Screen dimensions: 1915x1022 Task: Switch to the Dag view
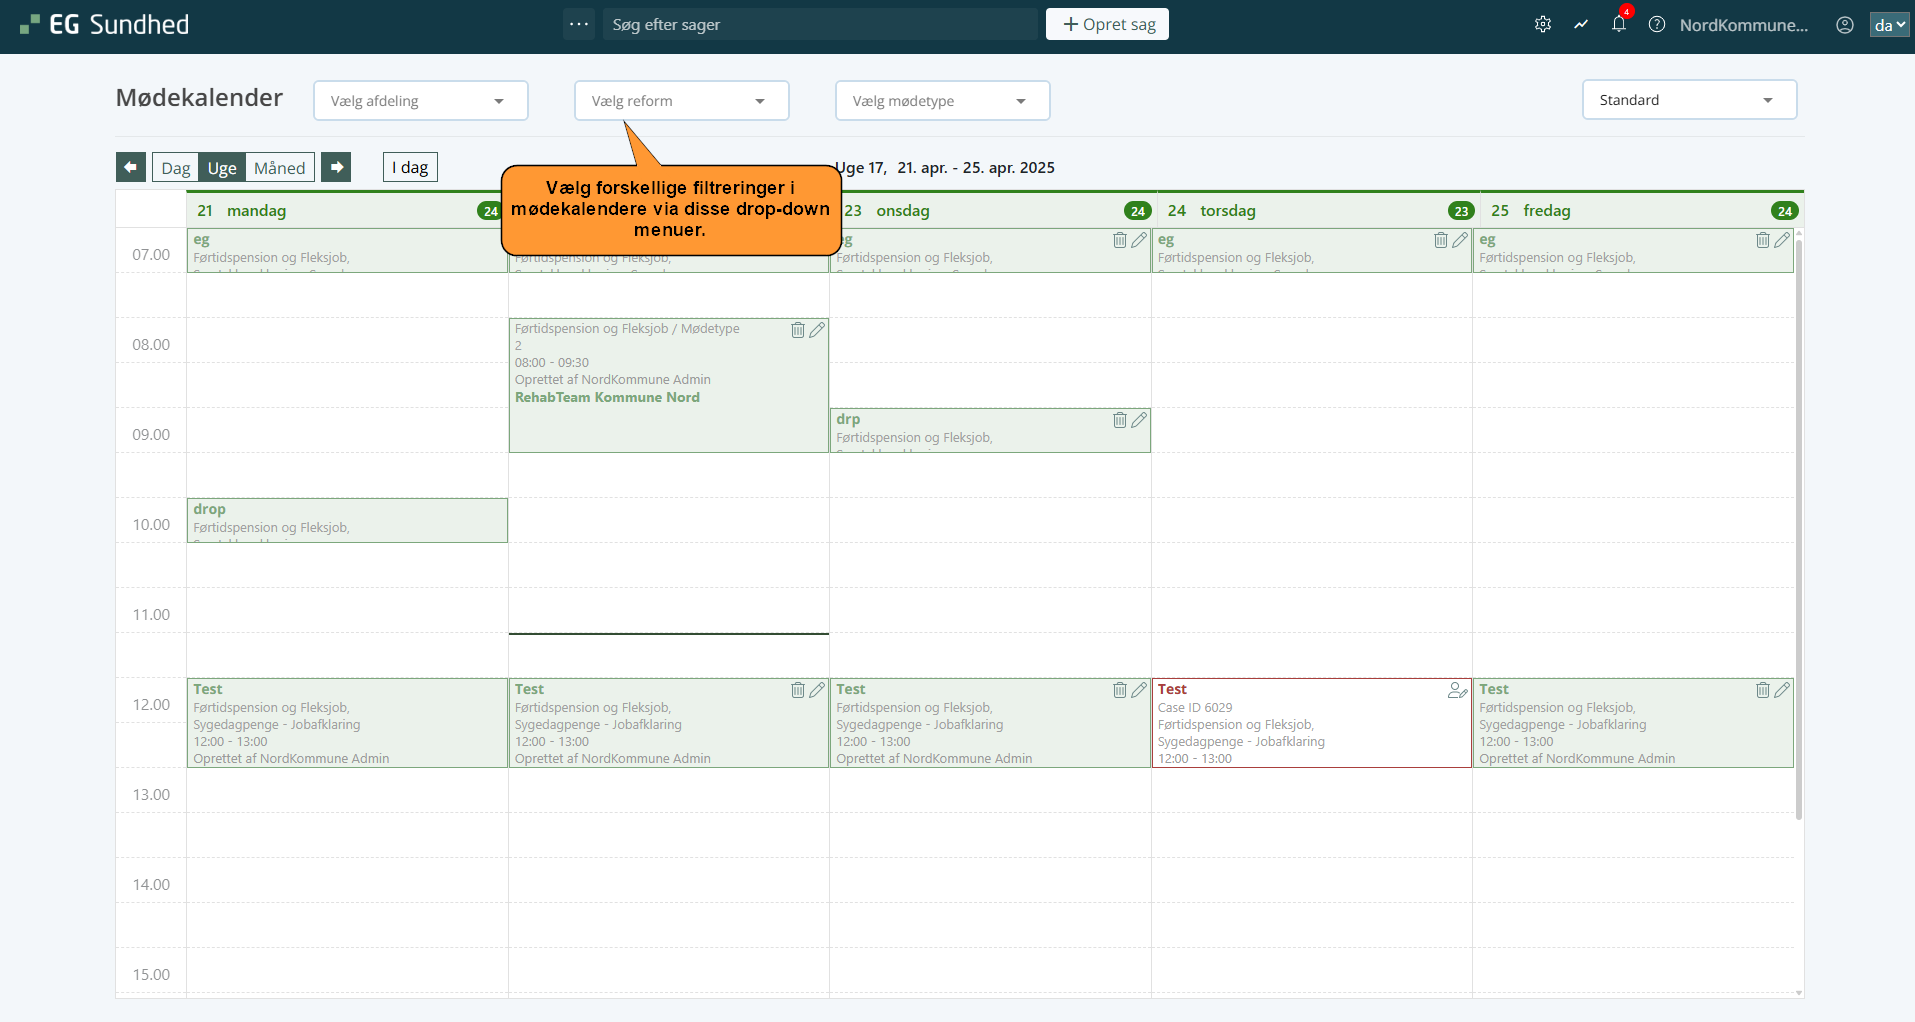tap(176, 168)
